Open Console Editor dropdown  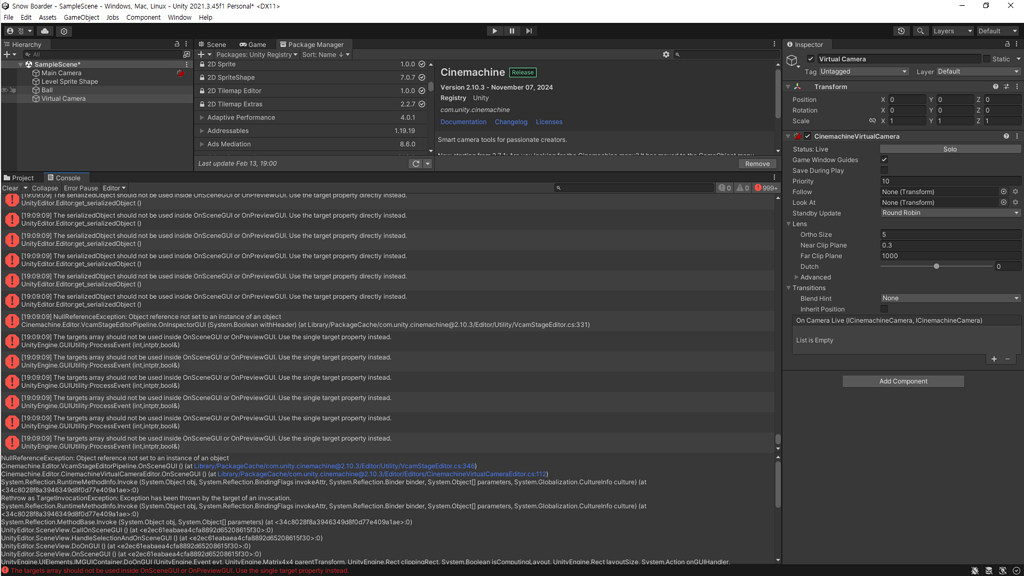(114, 188)
